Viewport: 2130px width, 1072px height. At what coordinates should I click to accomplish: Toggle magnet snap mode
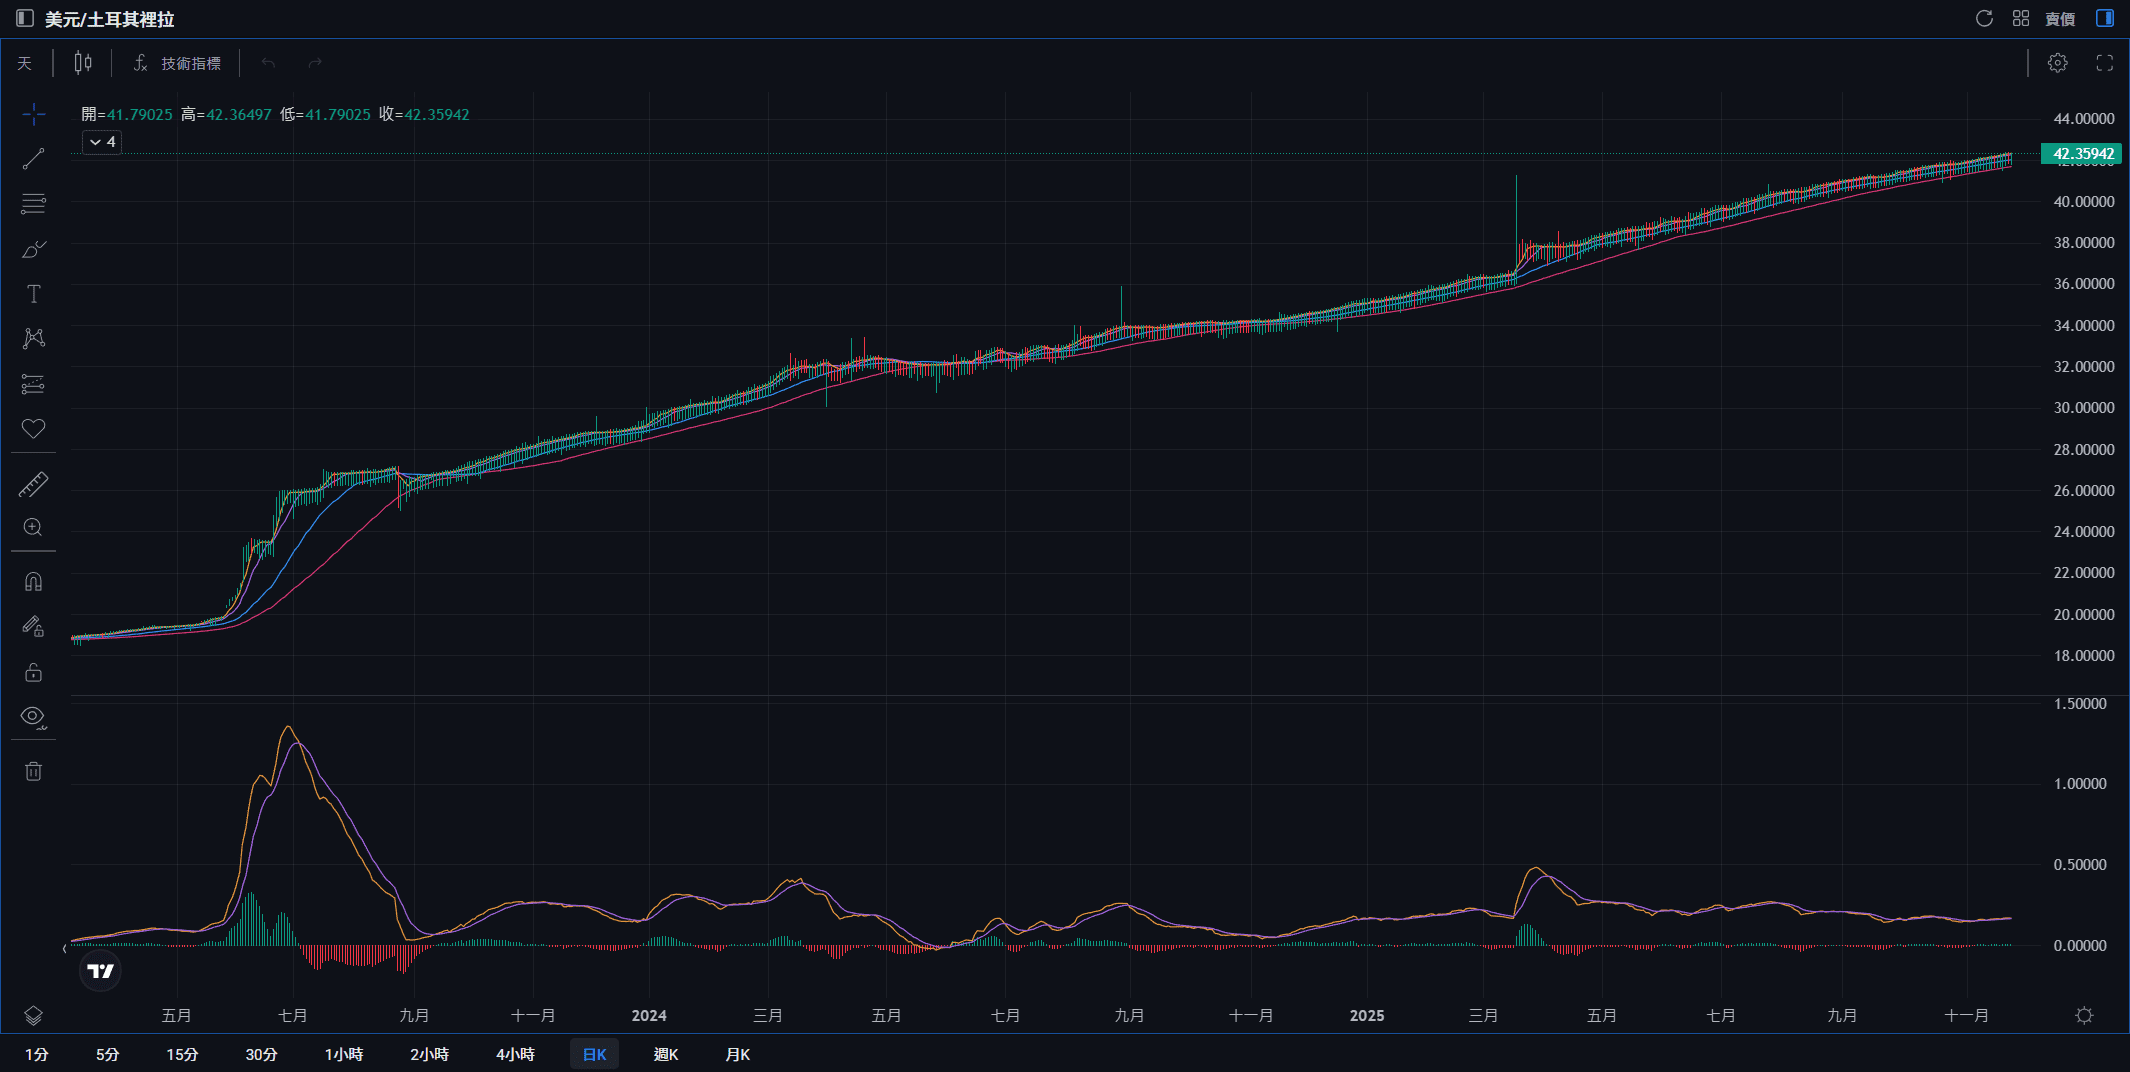(33, 582)
